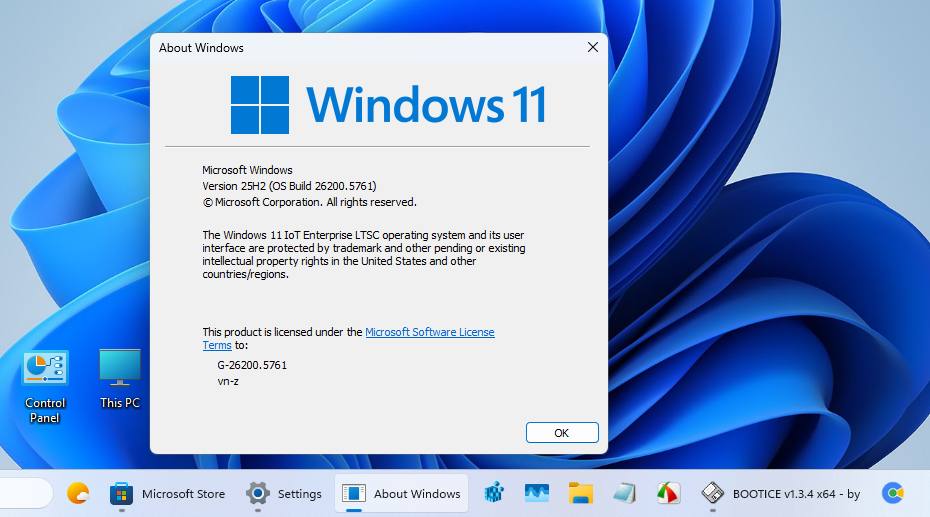Click the About Windows title bar text
The width and height of the screenshot is (930, 517).
point(201,48)
